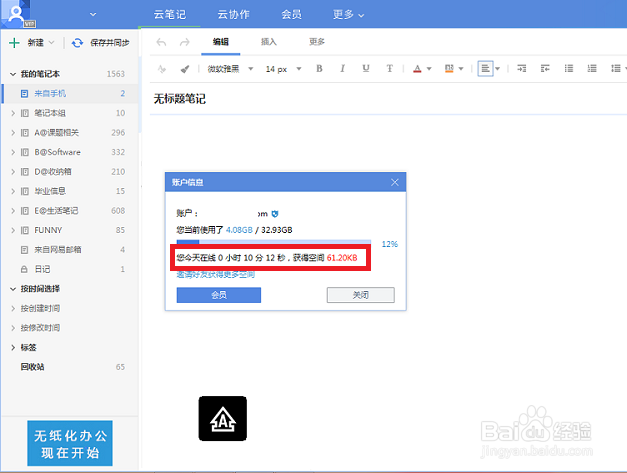Open the account dropdown arrow

(93, 14)
